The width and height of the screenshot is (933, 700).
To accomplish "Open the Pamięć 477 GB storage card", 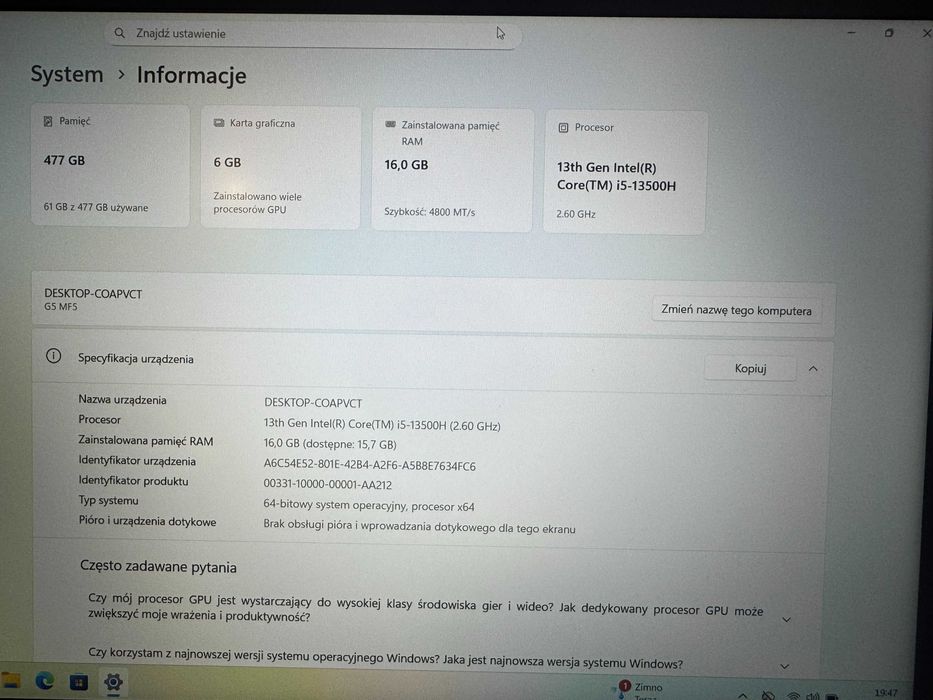I will click(111, 165).
